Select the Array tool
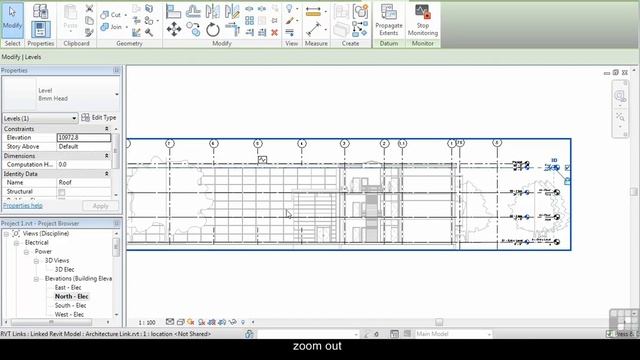This screenshot has height=360, width=640. [x=249, y=20]
